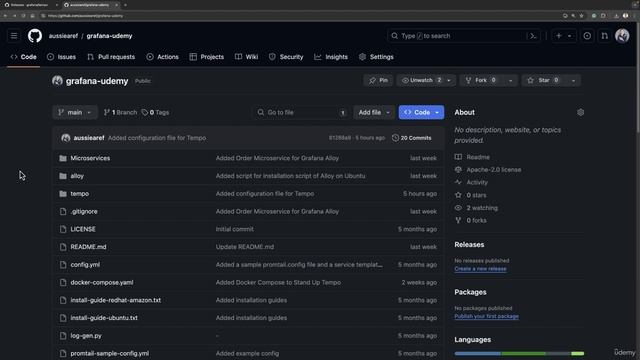Viewport: 640px width, 360px height.
Task: Open the Security tab
Action: click(x=286, y=57)
